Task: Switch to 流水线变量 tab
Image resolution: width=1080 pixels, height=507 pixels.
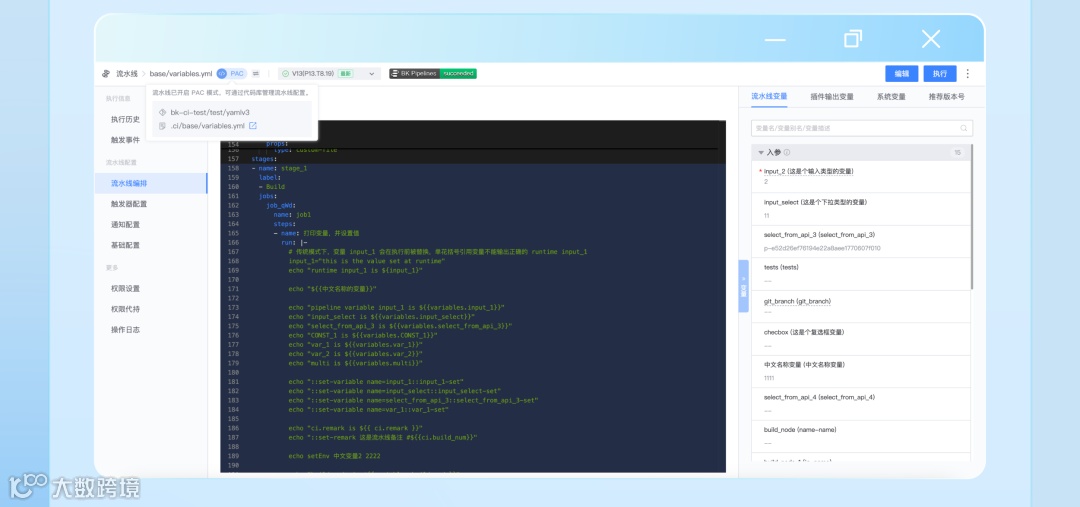Action: pyautogui.click(x=769, y=96)
